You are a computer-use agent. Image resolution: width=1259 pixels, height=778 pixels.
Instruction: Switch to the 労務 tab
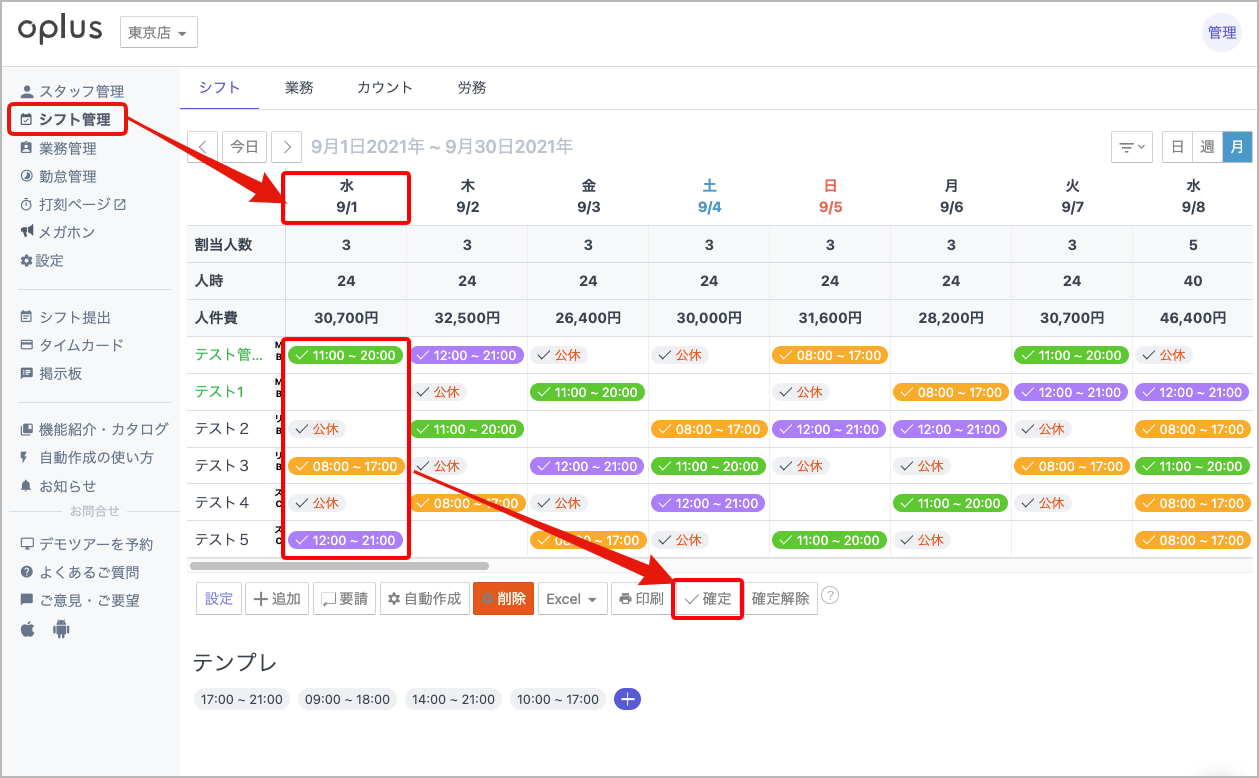(472, 87)
